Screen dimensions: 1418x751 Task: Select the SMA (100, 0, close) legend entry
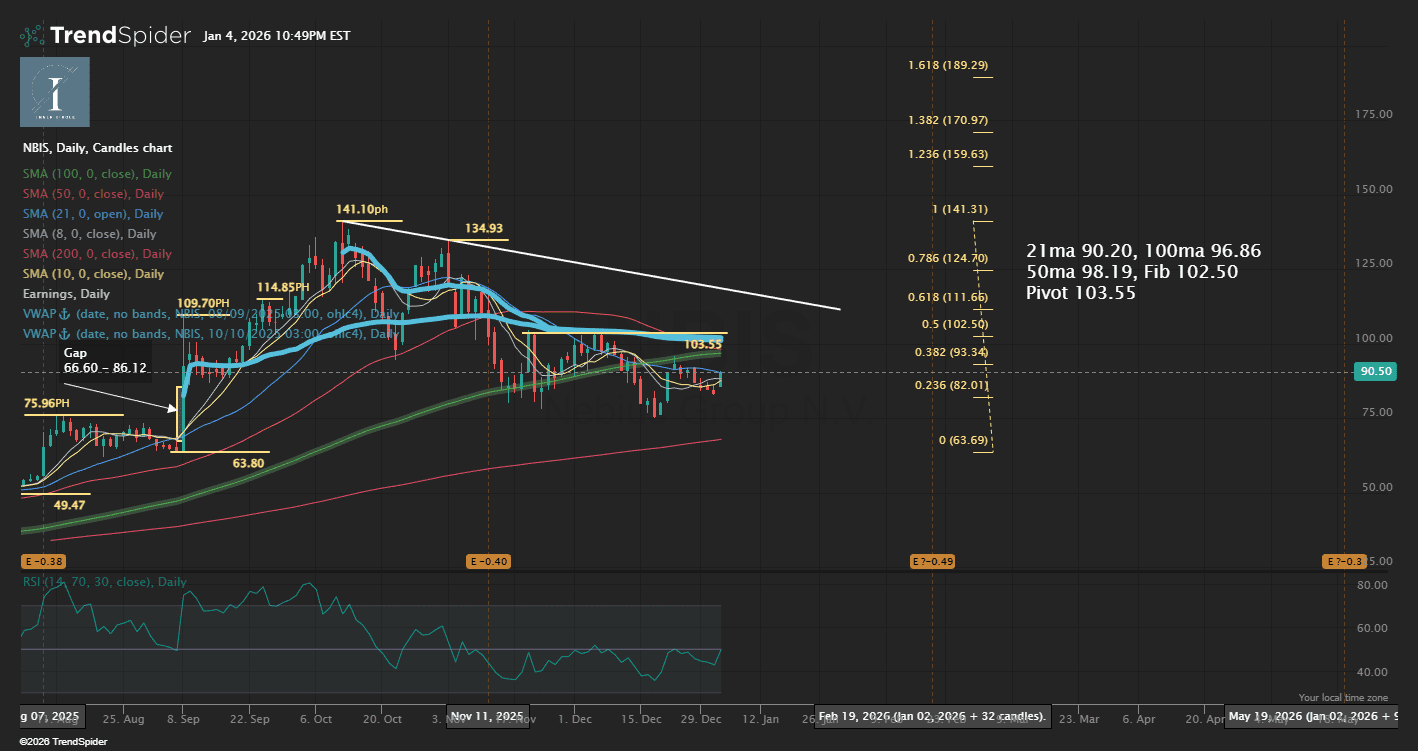[x=97, y=174]
